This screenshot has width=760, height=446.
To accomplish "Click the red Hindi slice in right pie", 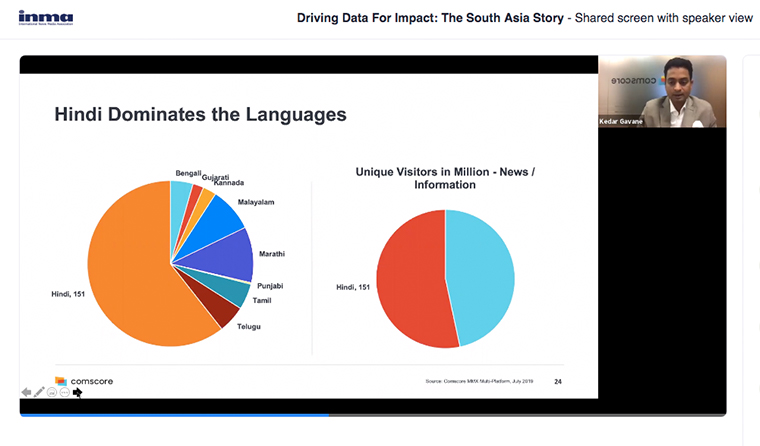I will point(412,279).
